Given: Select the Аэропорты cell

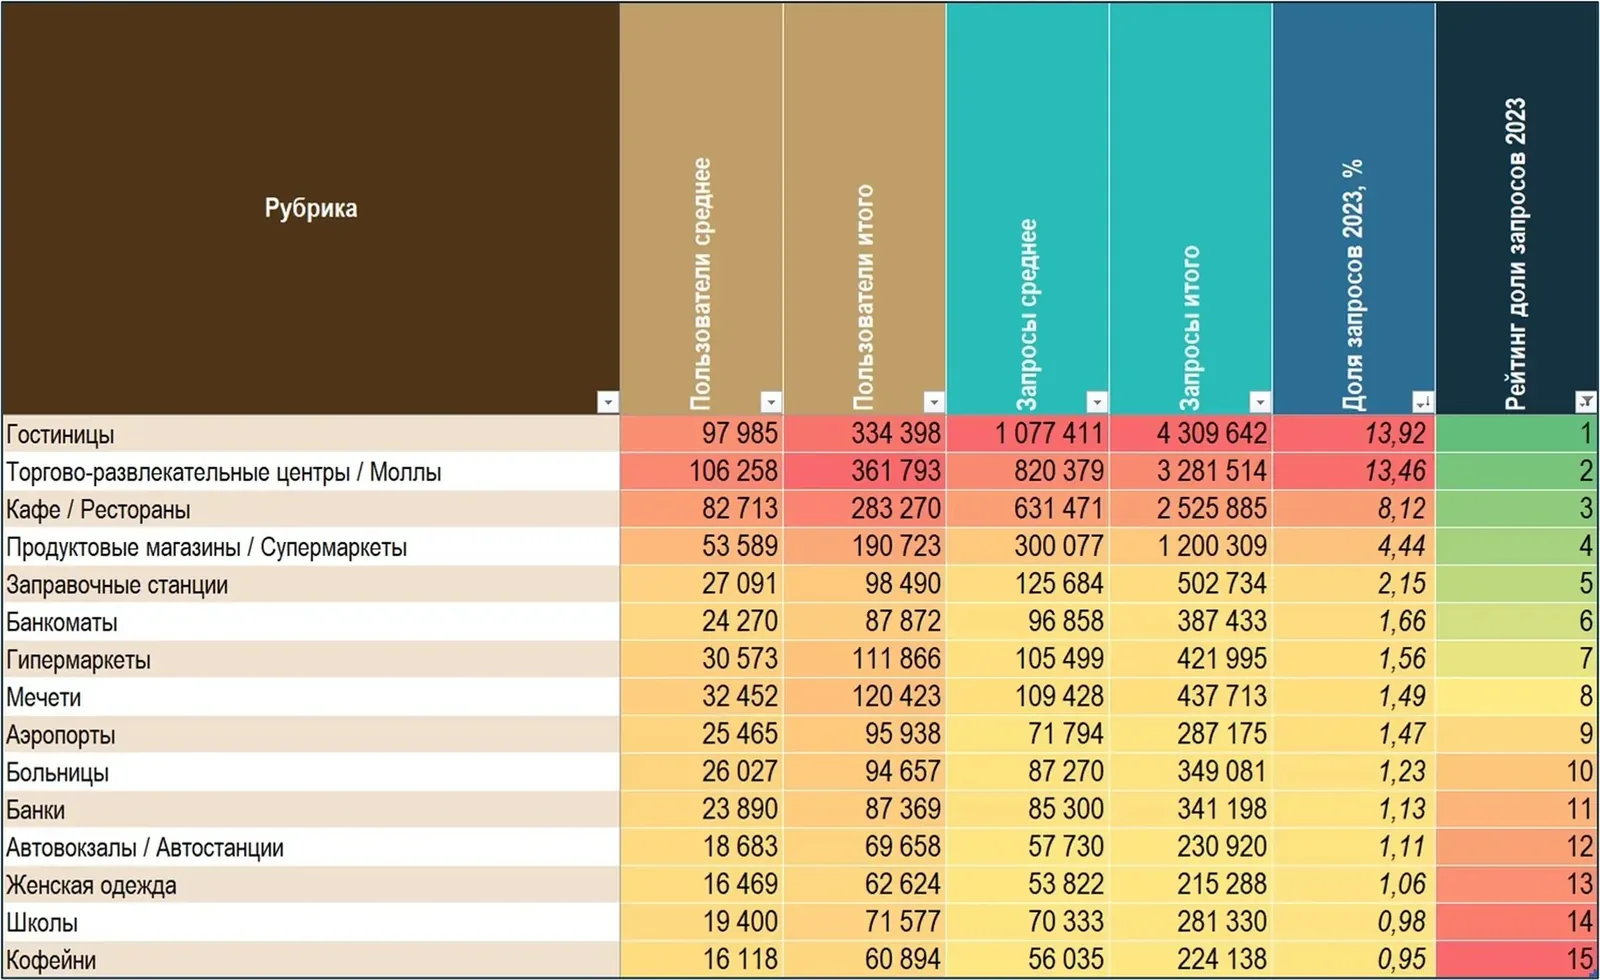Looking at the screenshot, I should coord(311,734).
